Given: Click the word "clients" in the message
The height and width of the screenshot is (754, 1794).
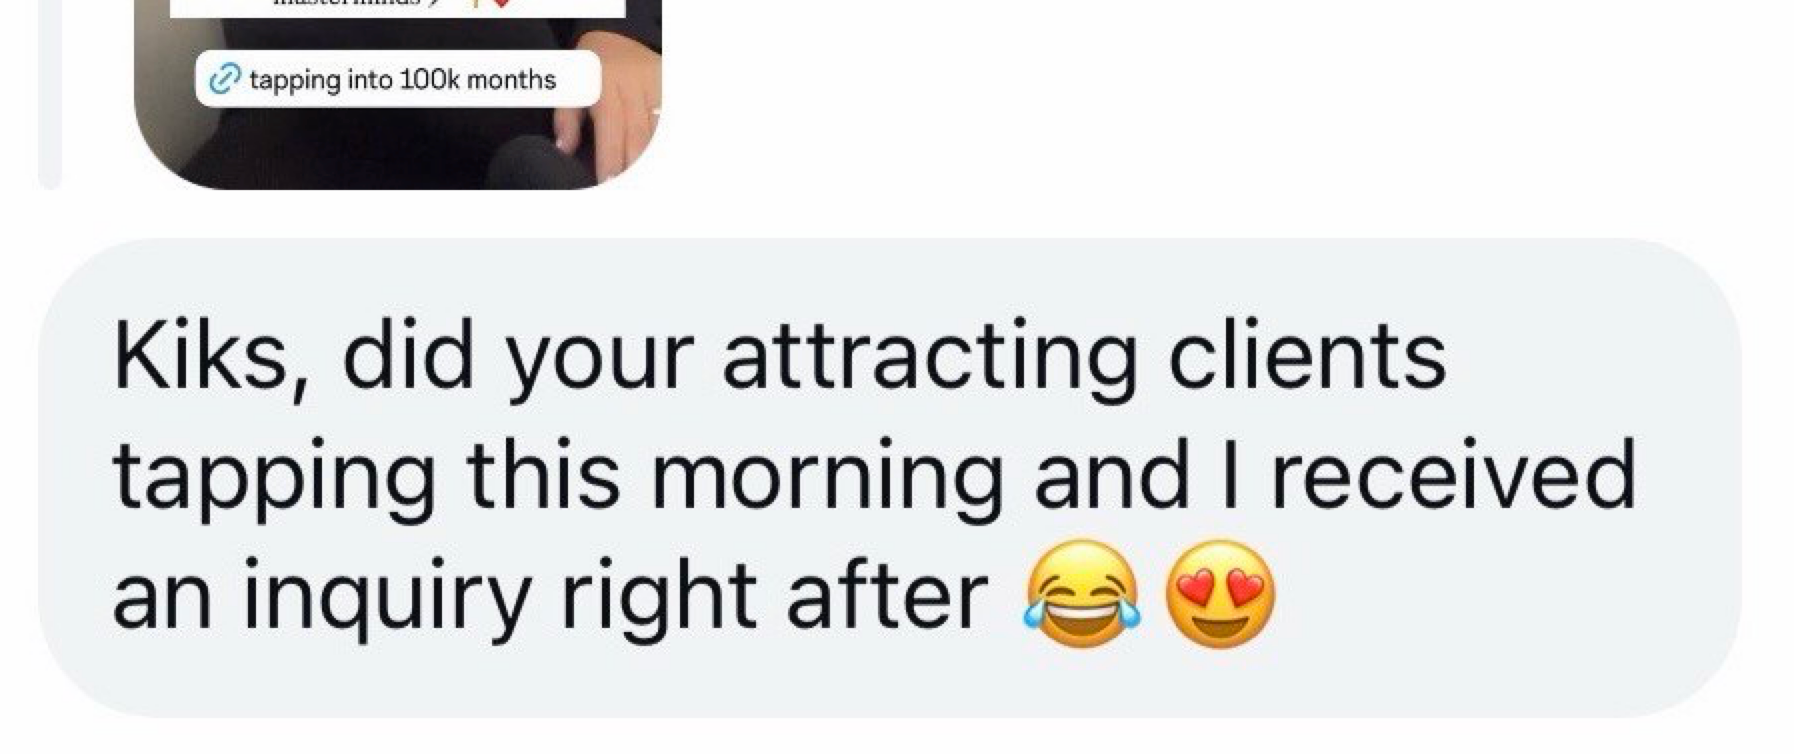Looking at the screenshot, I should pos(1306,357).
